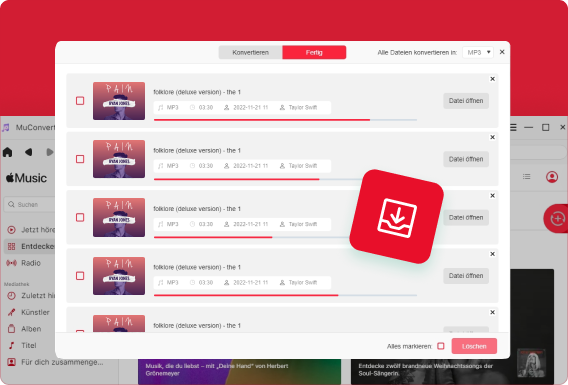The height and width of the screenshot is (385, 568).
Task: Open the MP3 output format dropdown
Action: 478,53
